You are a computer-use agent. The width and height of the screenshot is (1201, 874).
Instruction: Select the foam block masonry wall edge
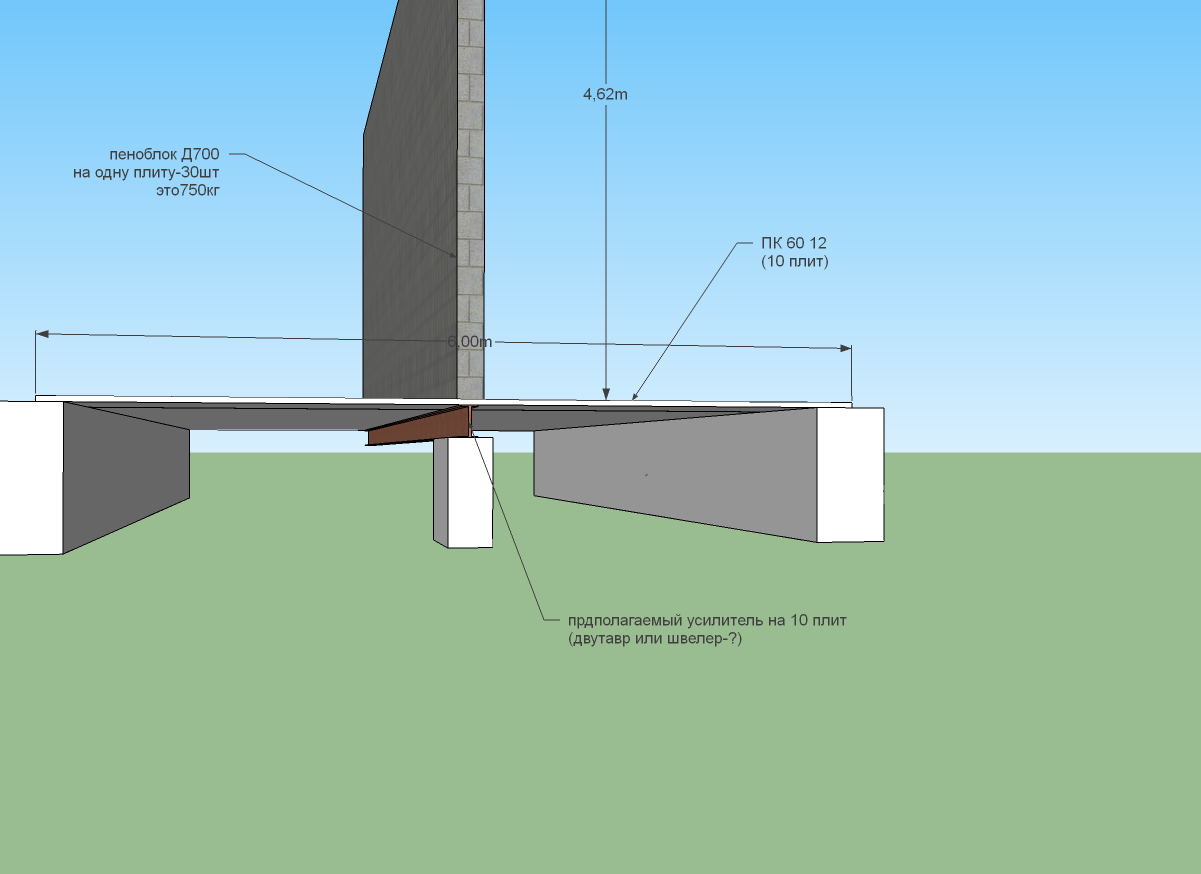tap(471, 200)
